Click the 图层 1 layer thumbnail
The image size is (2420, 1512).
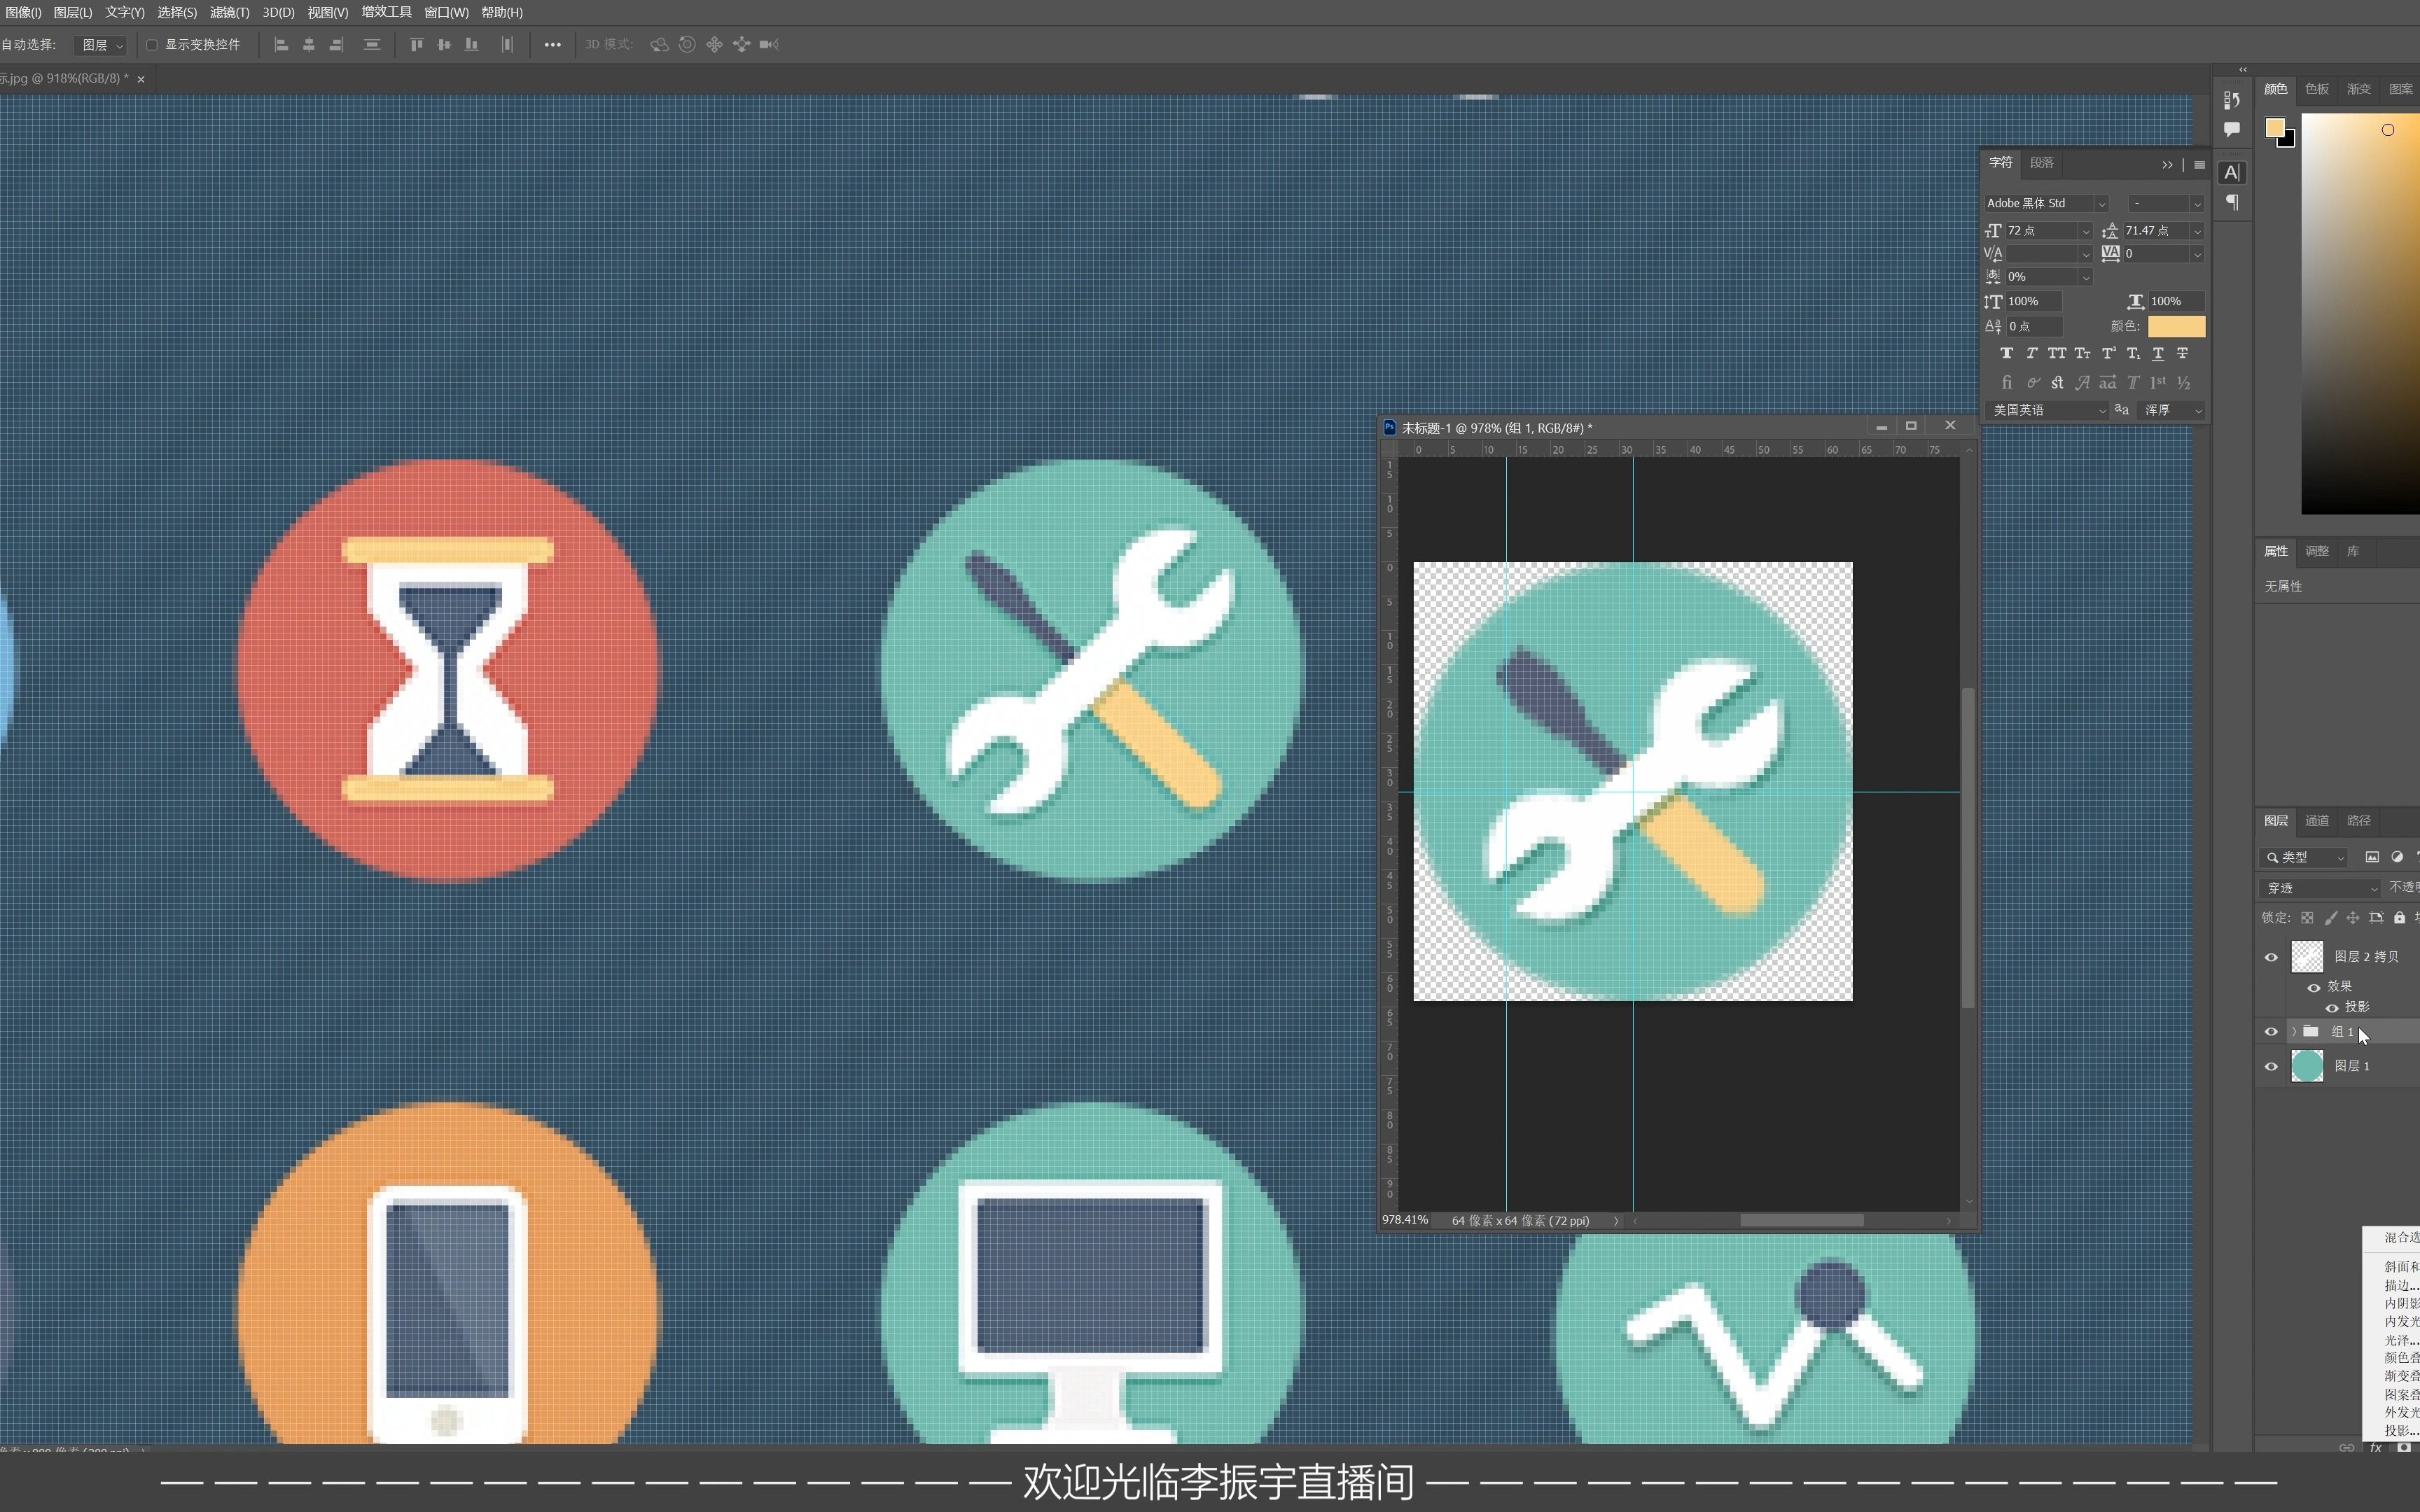2307,1066
